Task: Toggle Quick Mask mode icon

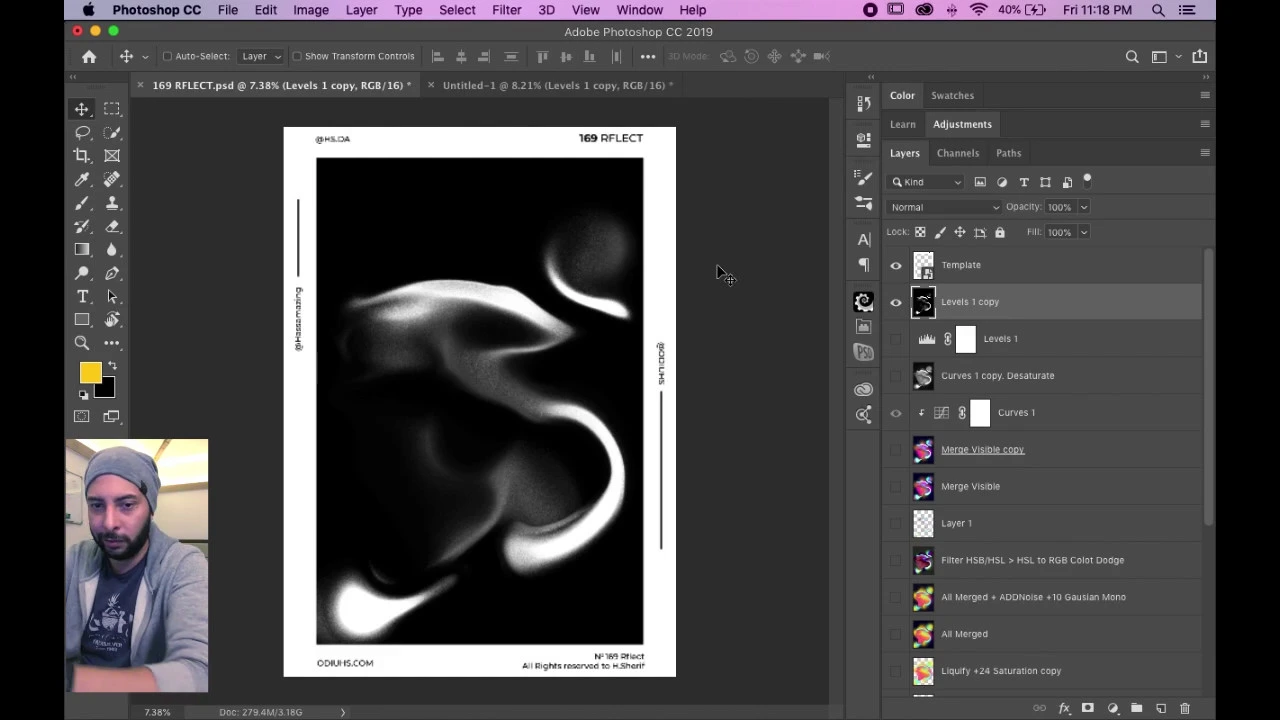Action: pos(82,416)
